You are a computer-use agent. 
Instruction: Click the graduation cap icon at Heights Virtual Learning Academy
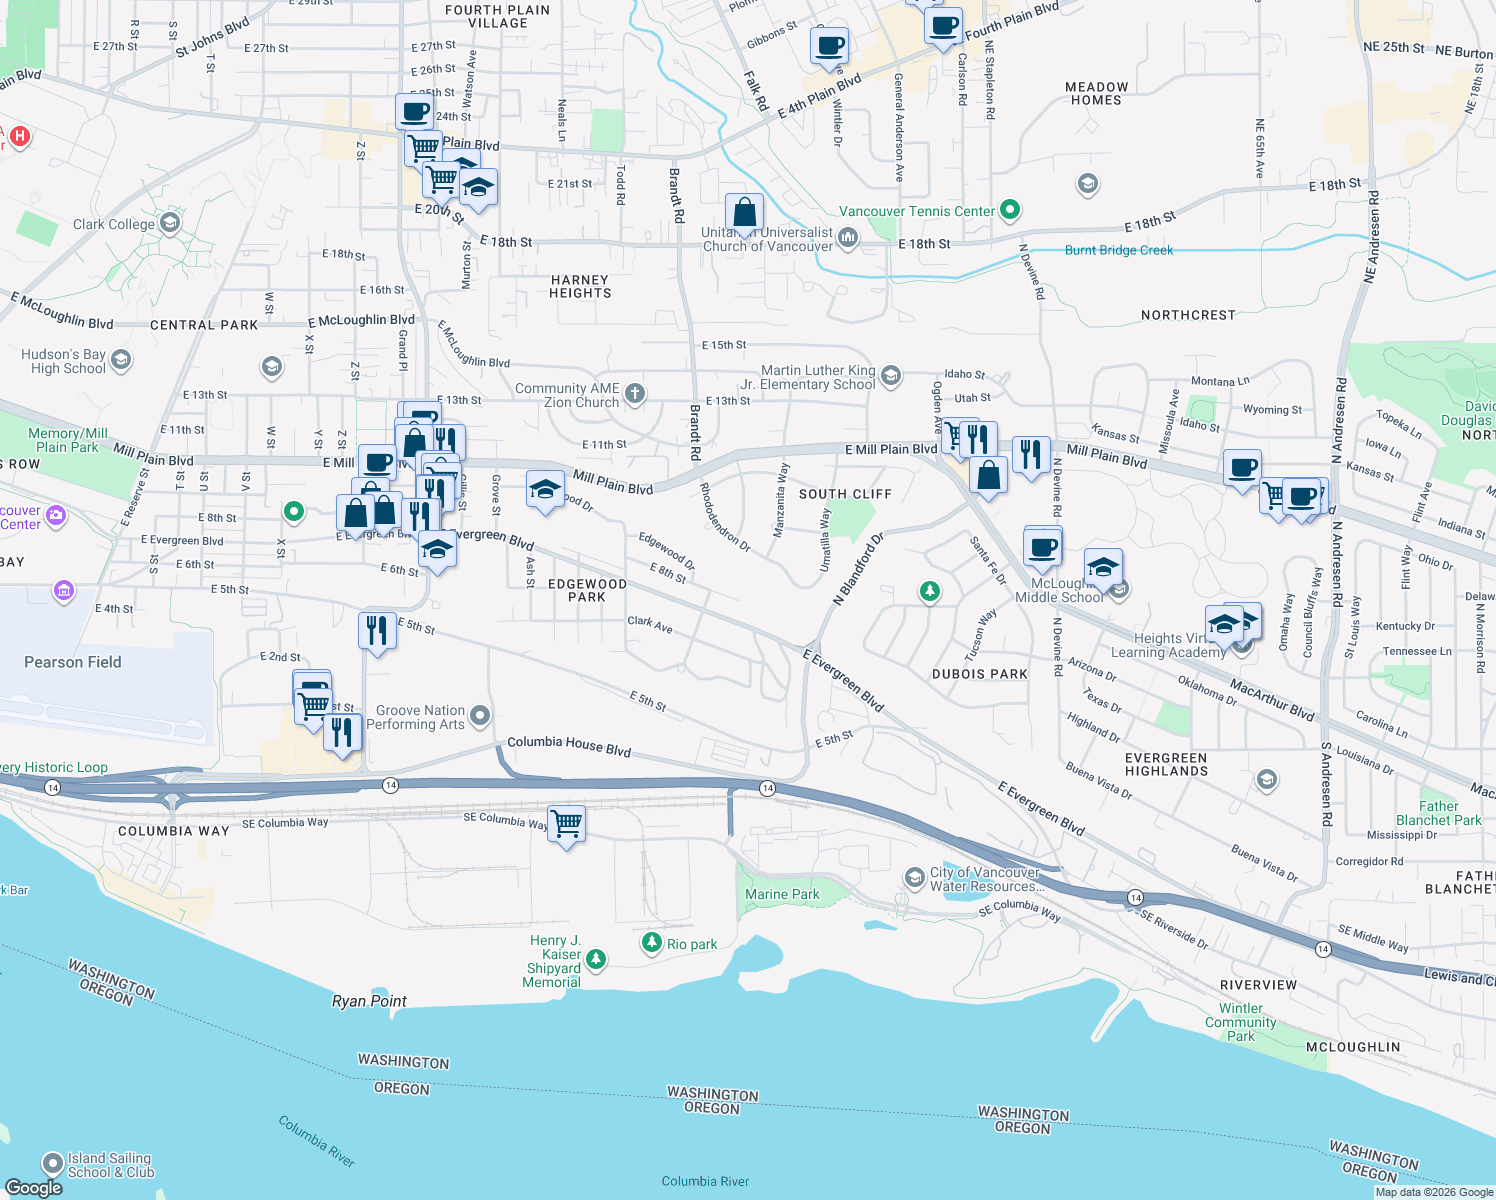point(1225,622)
